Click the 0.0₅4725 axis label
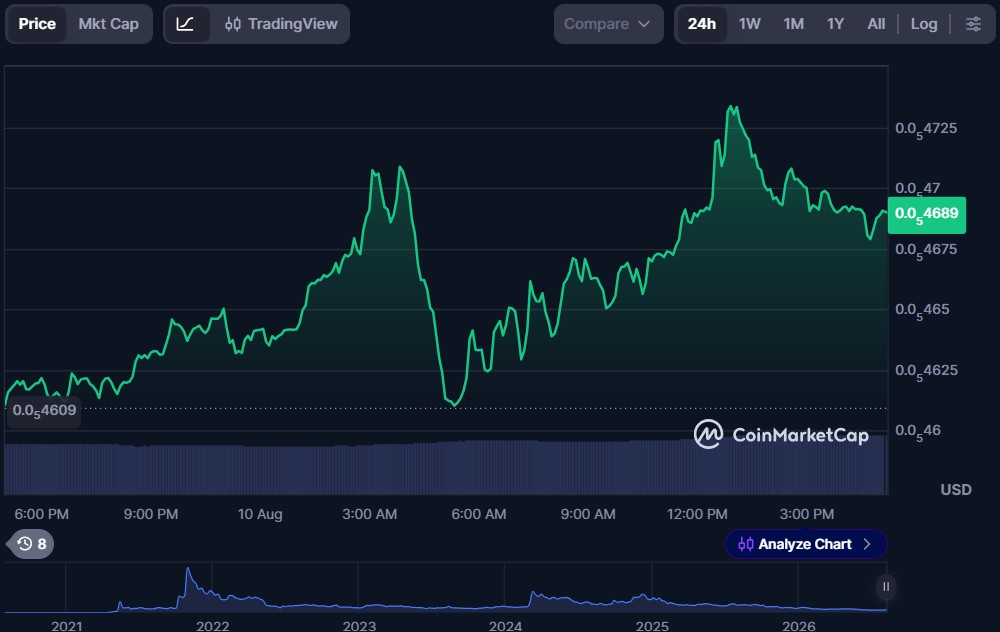 click(926, 129)
